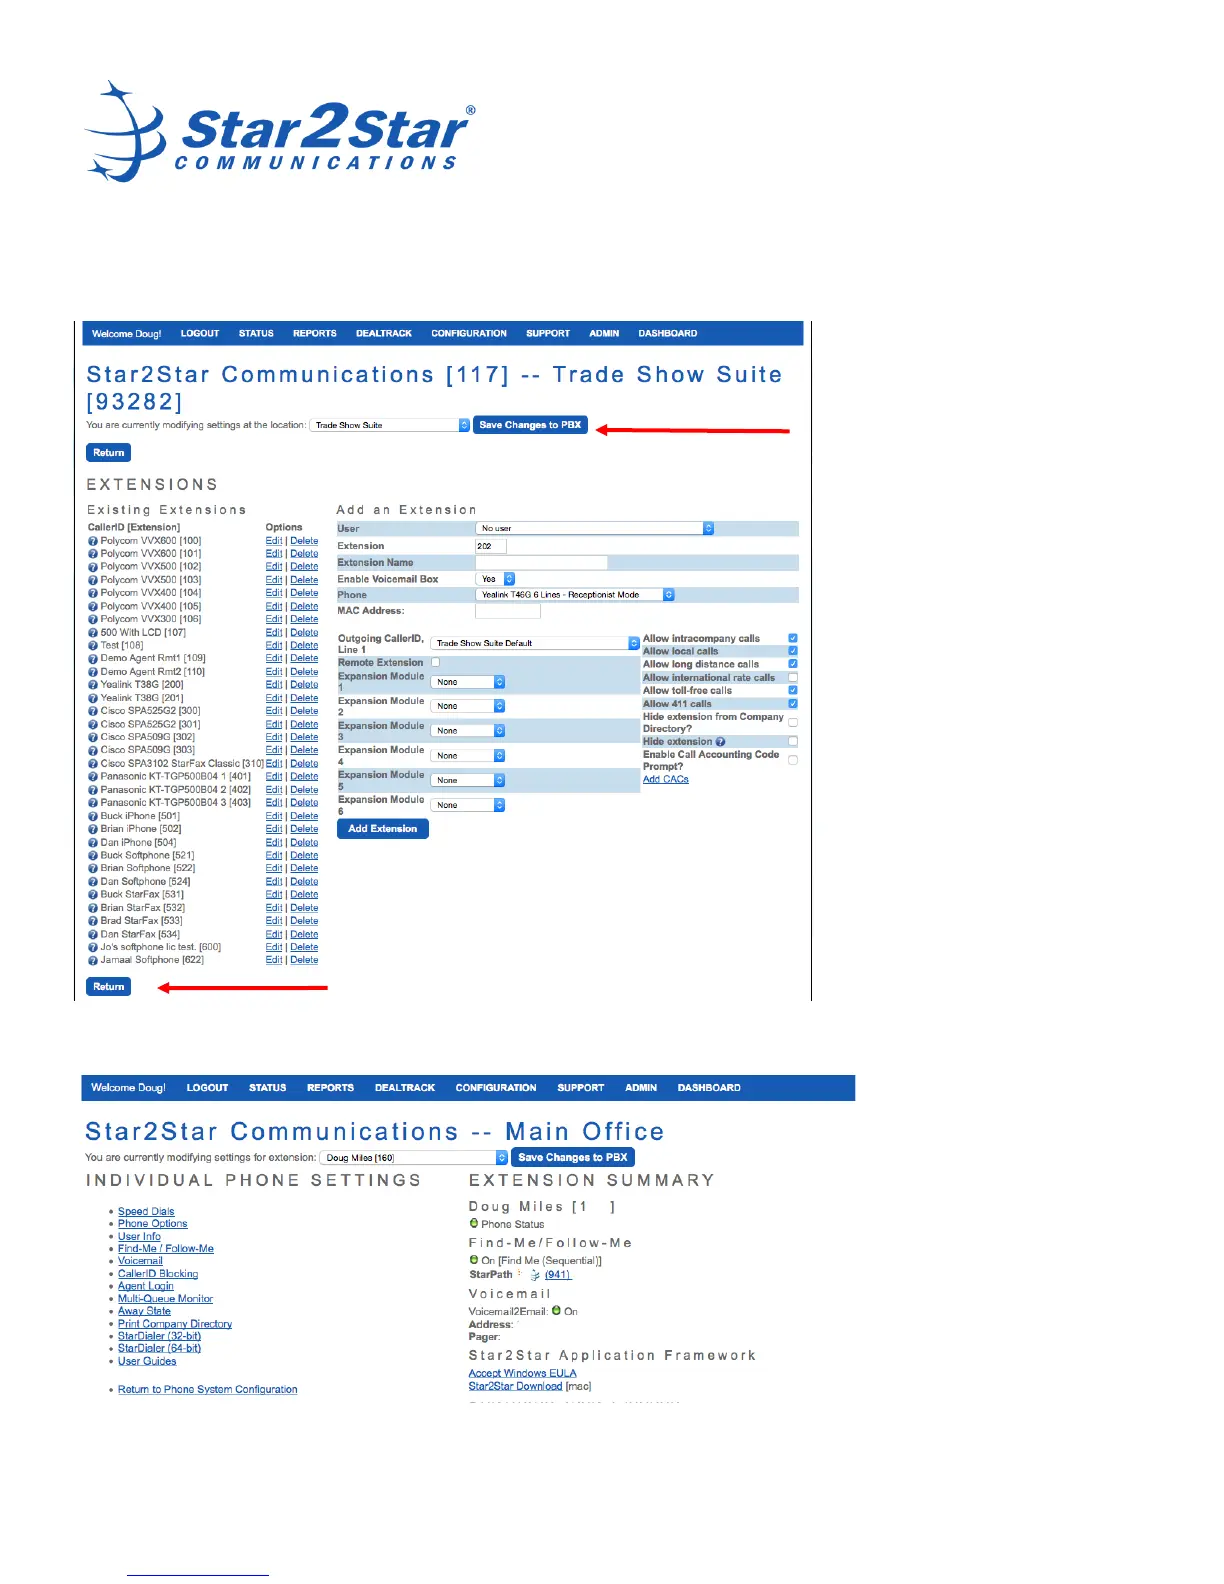Click Add Extension button
Viewport: 1224px width, 1584px height.
(383, 829)
